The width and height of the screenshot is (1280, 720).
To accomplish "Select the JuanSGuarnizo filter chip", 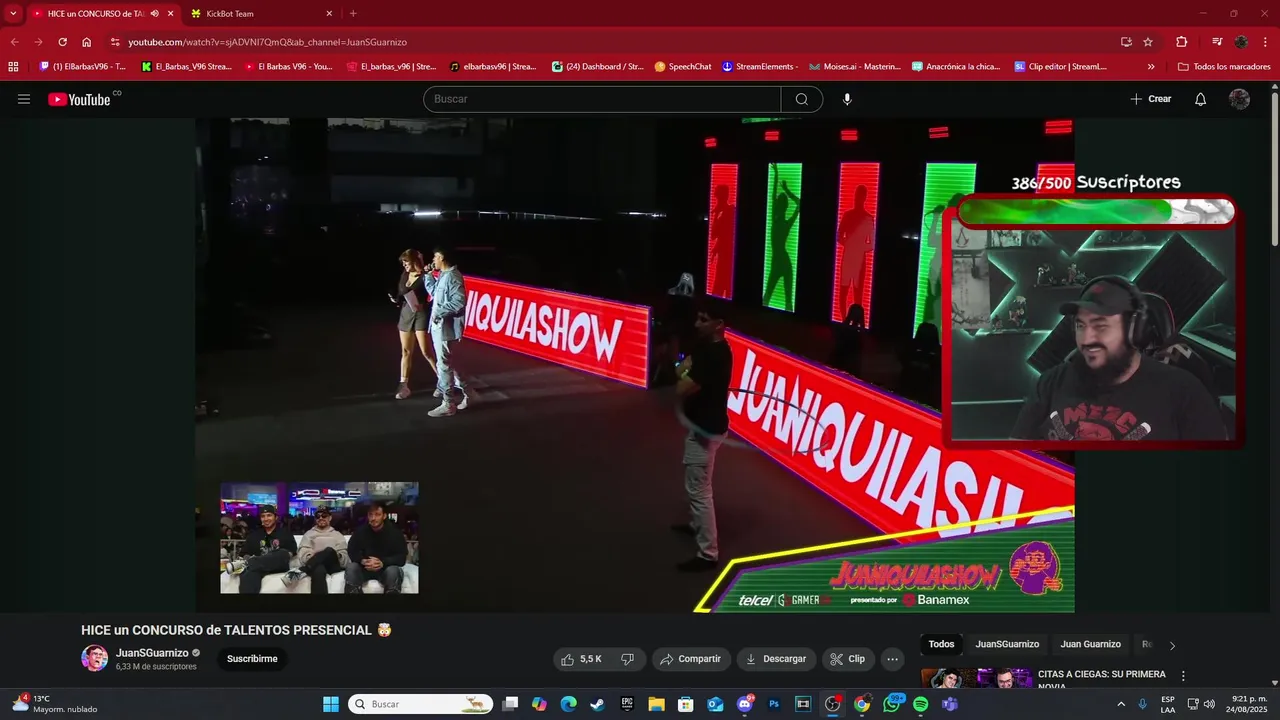I will 1007,644.
